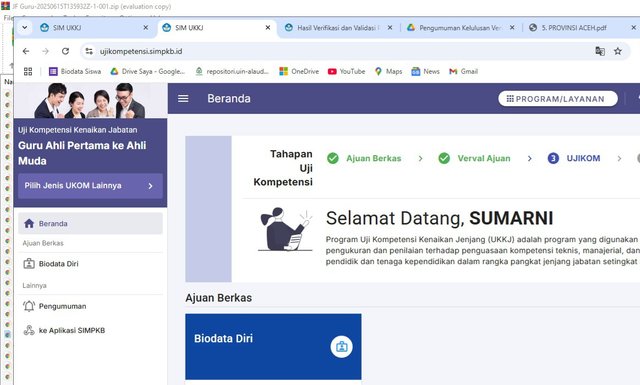Image resolution: width=640 pixels, height=385 pixels.
Task: Click the browser forward arrow
Action: click(45, 51)
